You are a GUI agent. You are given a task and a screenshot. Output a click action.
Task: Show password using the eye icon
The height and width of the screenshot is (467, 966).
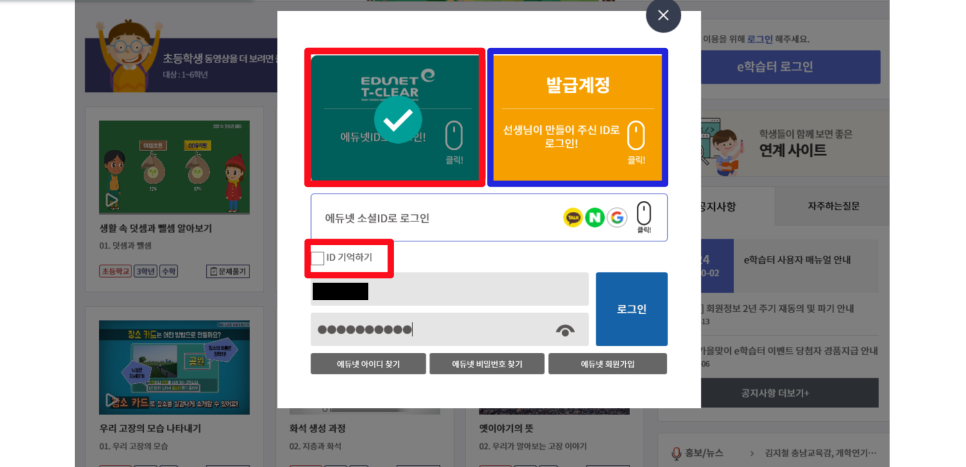pos(565,330)
